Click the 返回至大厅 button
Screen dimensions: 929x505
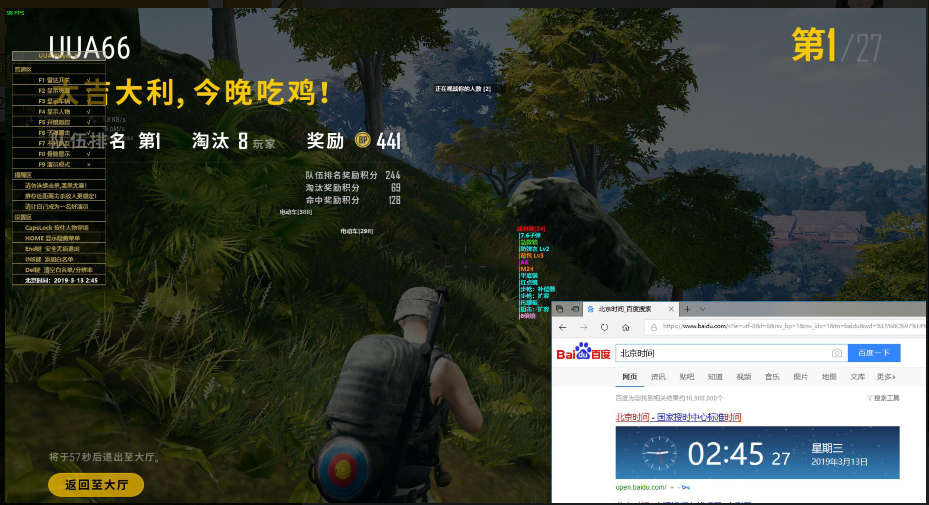tap(96, 484)
